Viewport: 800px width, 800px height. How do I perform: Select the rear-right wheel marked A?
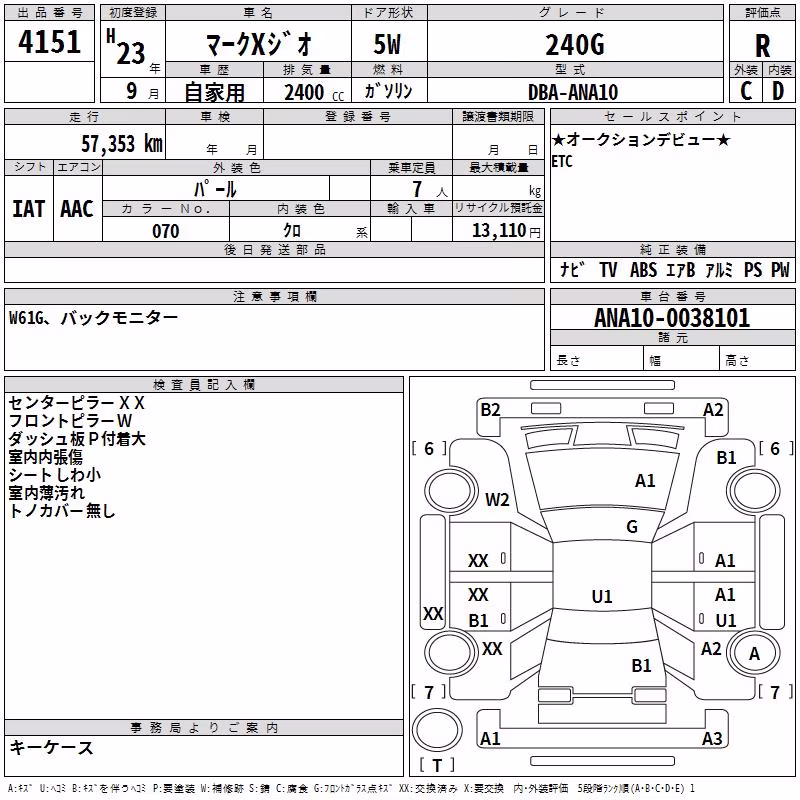[754, 654]
